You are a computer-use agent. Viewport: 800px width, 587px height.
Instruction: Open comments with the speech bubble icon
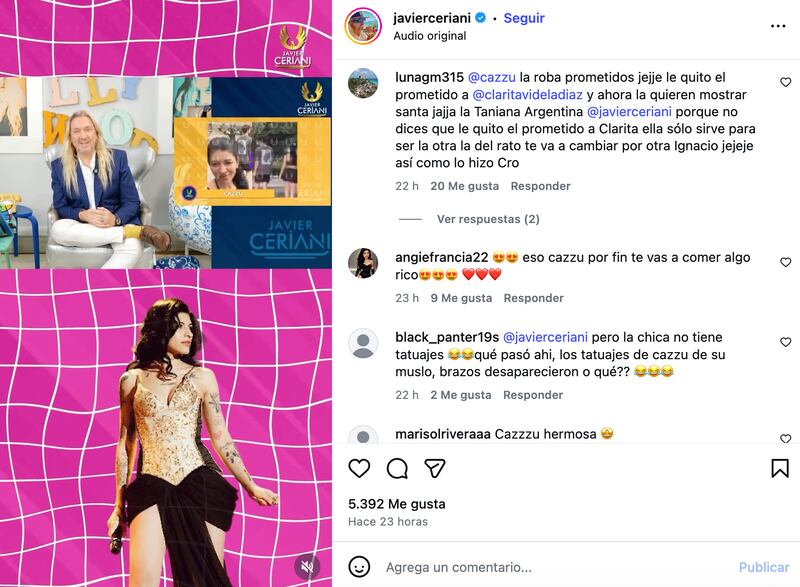click(397, 468)
